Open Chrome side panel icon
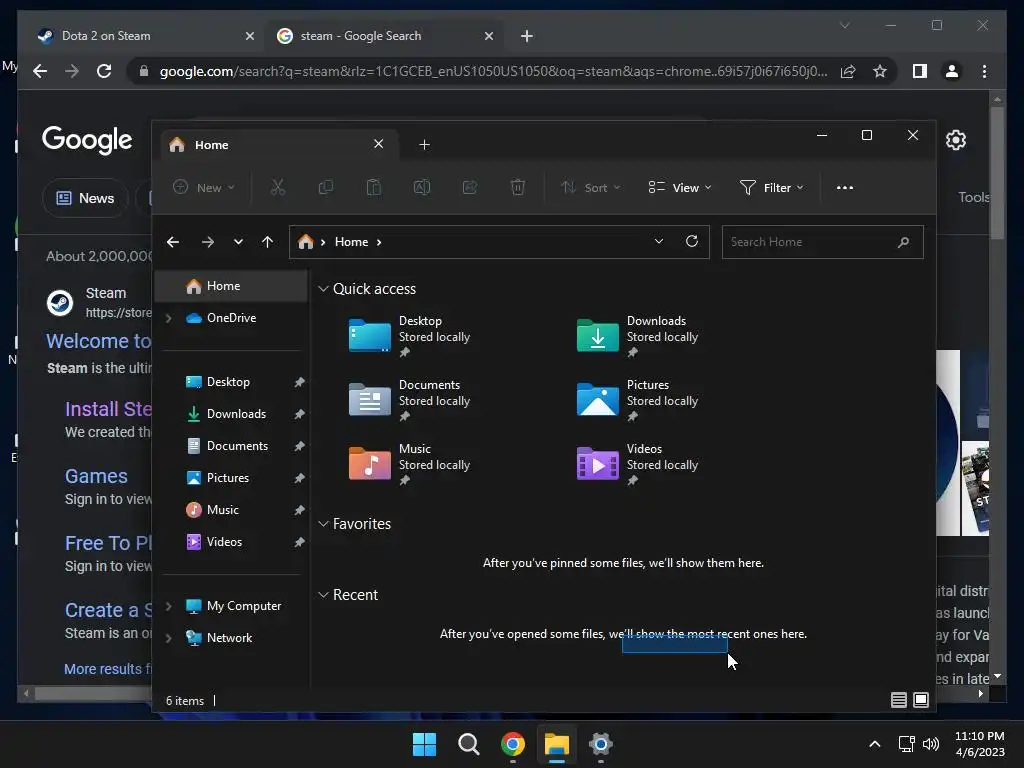 [920, 71]
